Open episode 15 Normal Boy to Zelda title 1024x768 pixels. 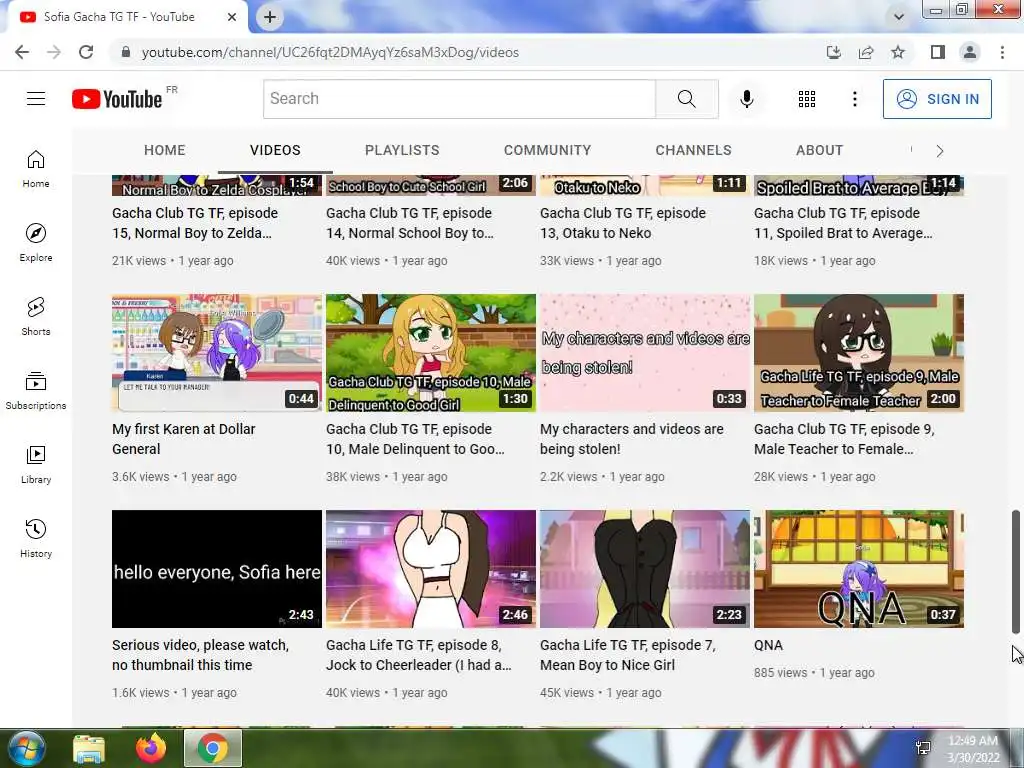[x=195, y=223]
